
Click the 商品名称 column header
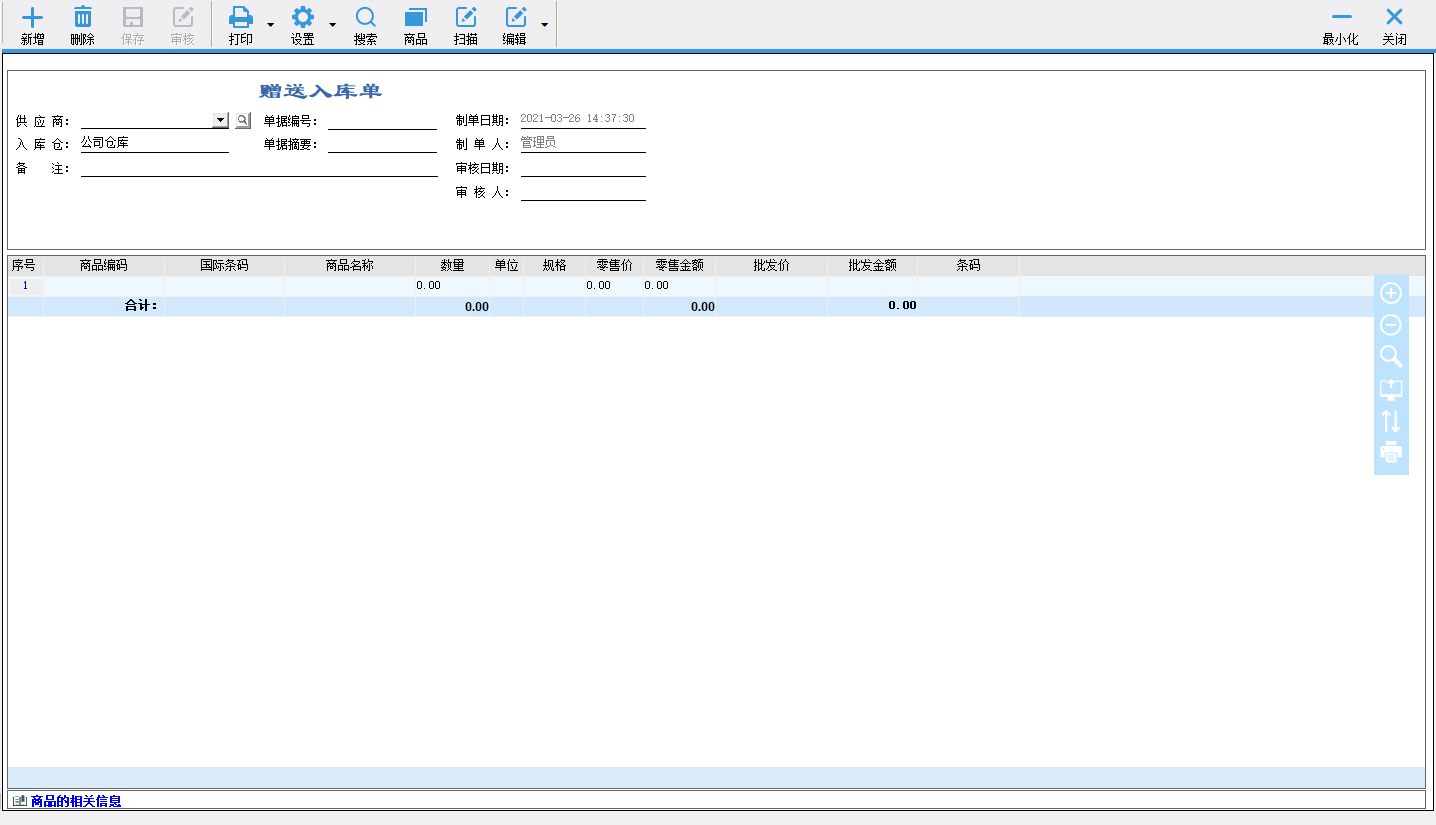pos(350,266)
